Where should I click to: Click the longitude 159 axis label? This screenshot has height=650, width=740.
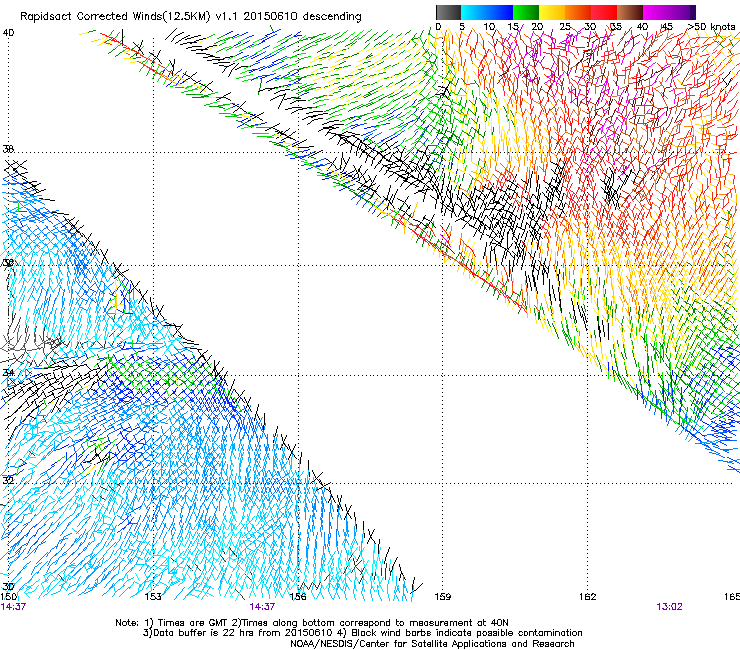tap(443, 597)
